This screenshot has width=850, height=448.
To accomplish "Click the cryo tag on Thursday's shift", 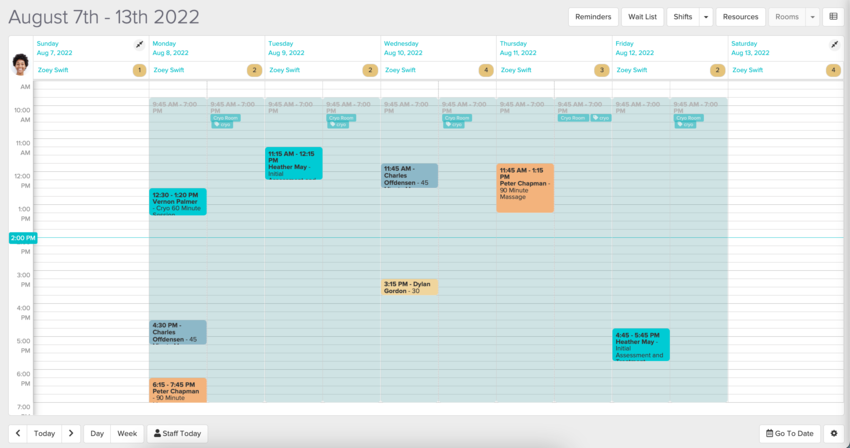I will coord(600,118).
